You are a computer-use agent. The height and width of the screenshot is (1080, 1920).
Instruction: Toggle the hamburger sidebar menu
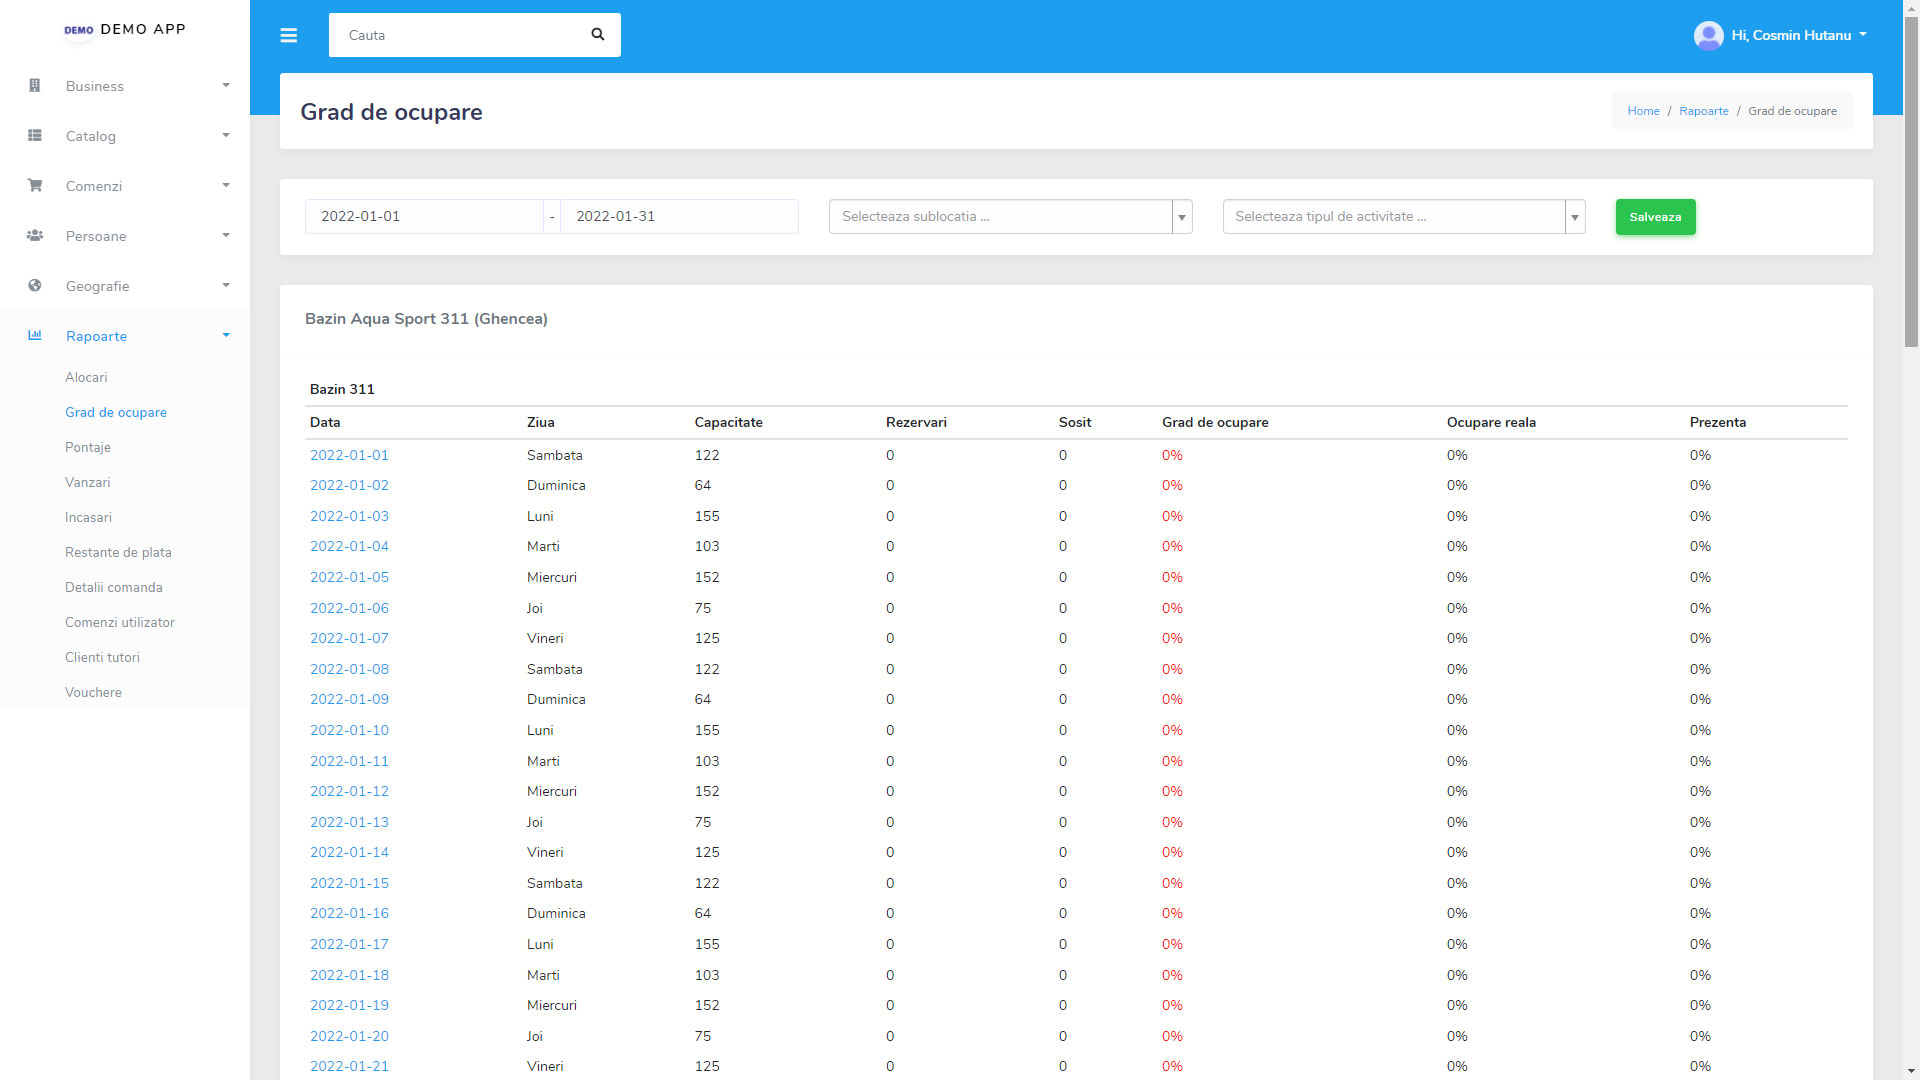[288, 35]
